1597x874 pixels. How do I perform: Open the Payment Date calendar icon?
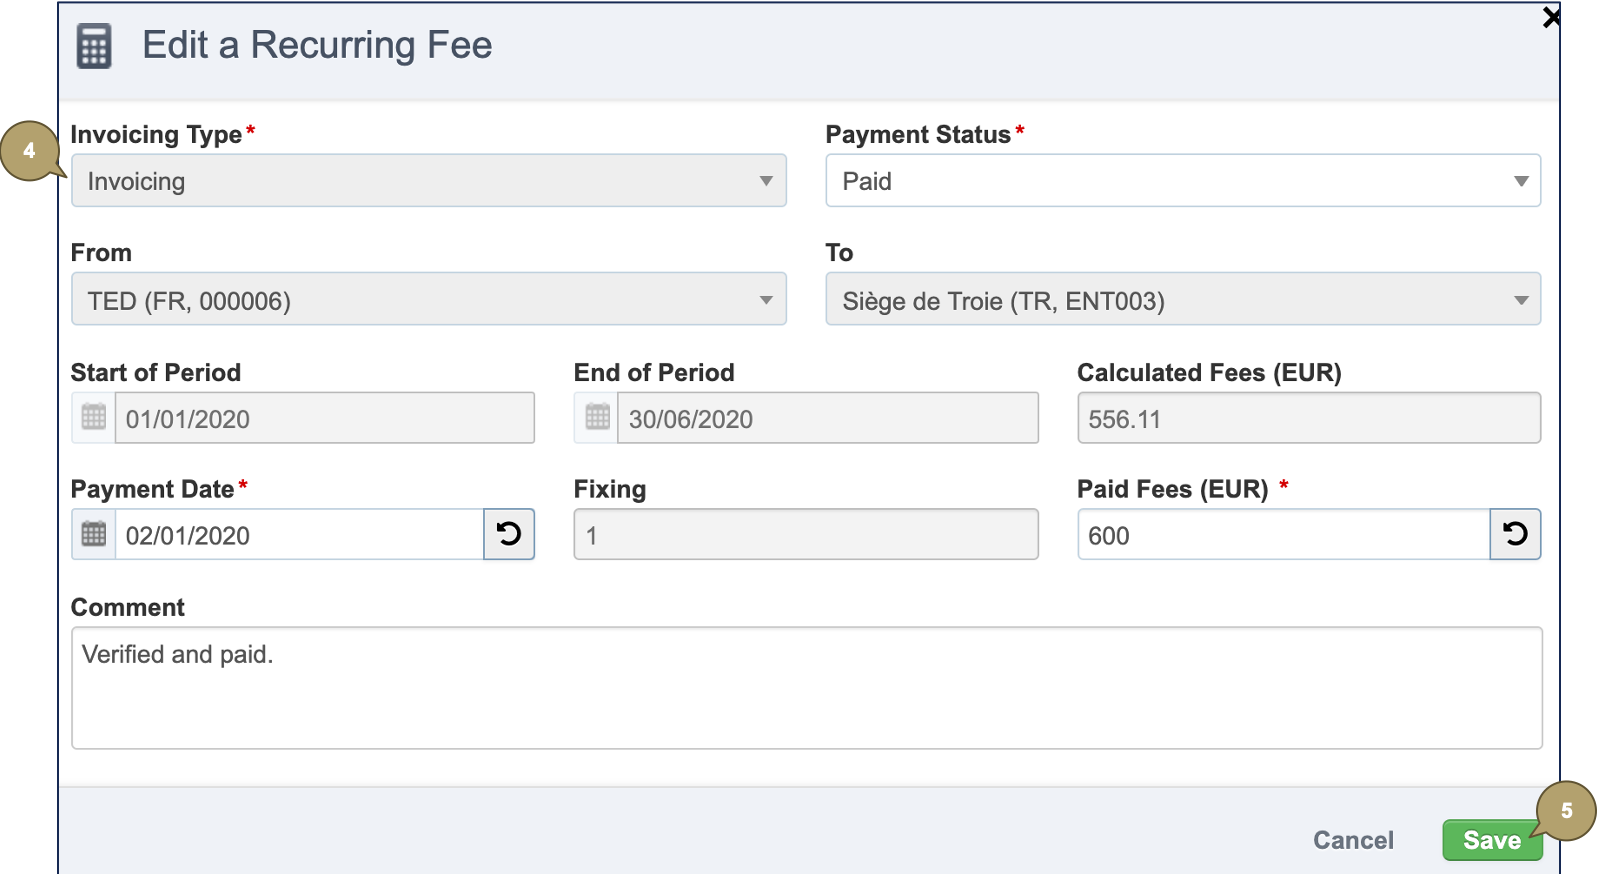click(94, 534)
